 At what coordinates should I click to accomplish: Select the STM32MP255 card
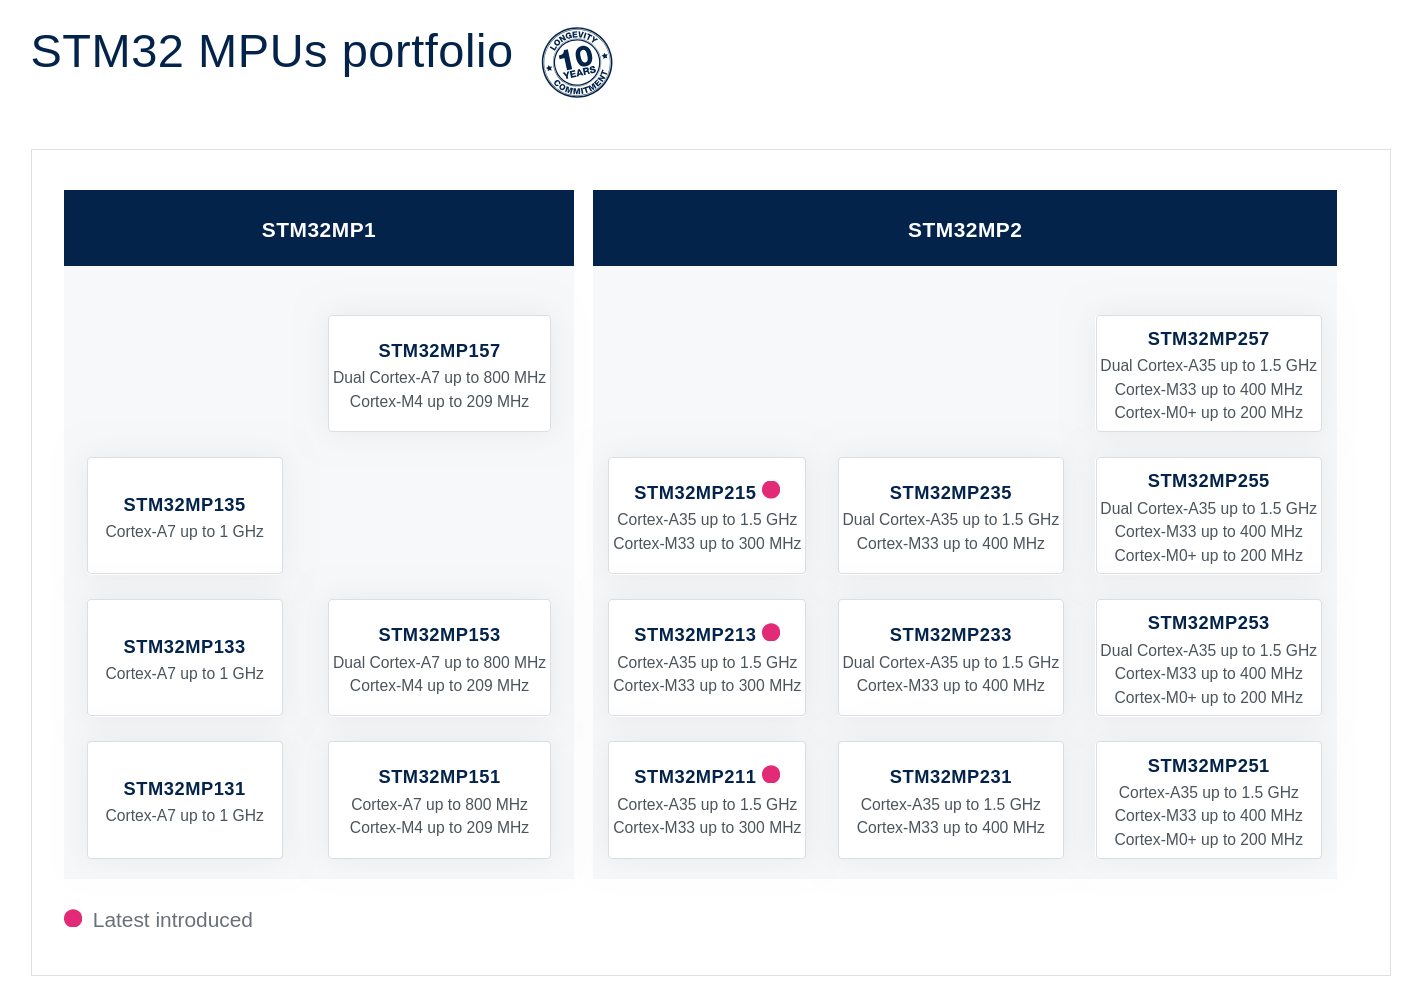click(1209, 516)
